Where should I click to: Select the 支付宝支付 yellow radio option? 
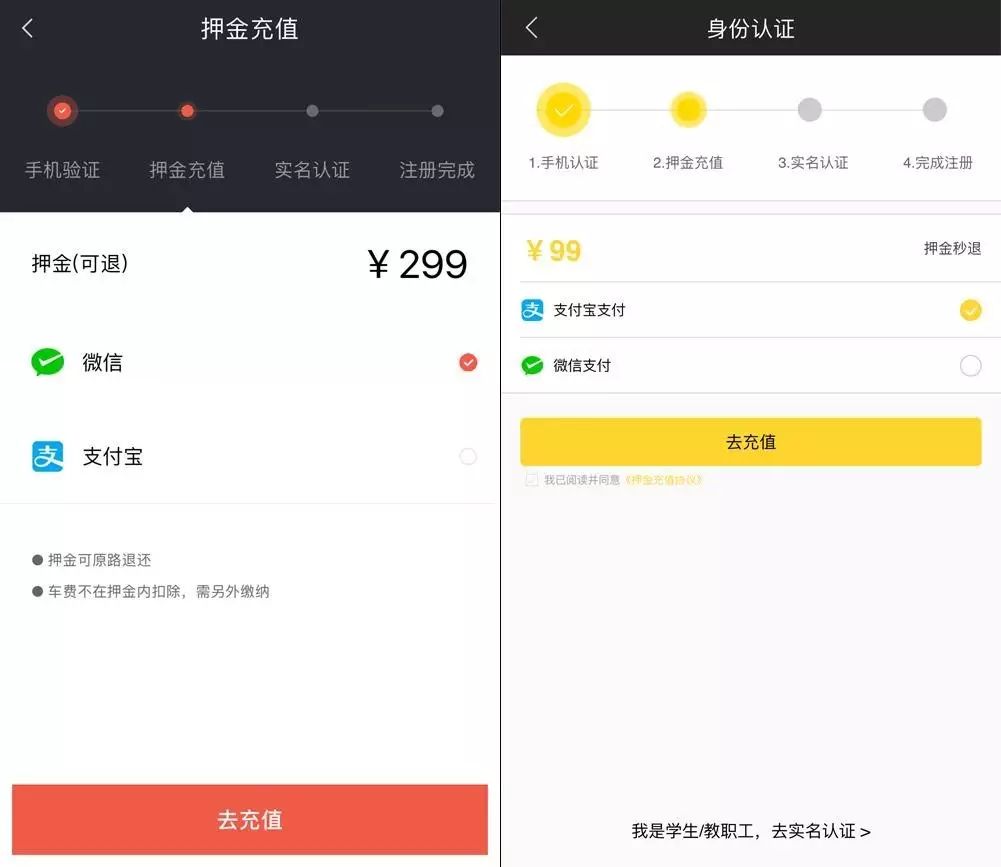[970, 310]
